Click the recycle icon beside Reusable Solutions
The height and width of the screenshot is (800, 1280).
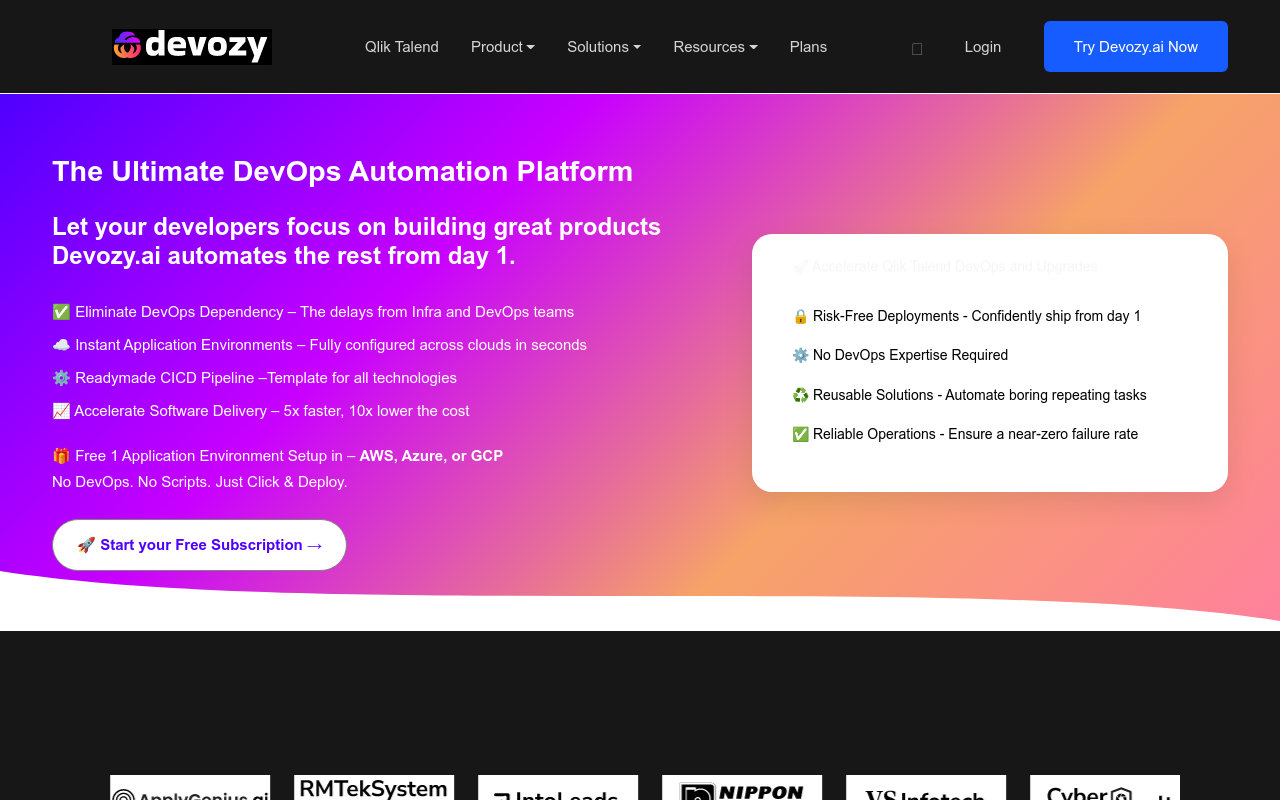click(x=799, y=395)
